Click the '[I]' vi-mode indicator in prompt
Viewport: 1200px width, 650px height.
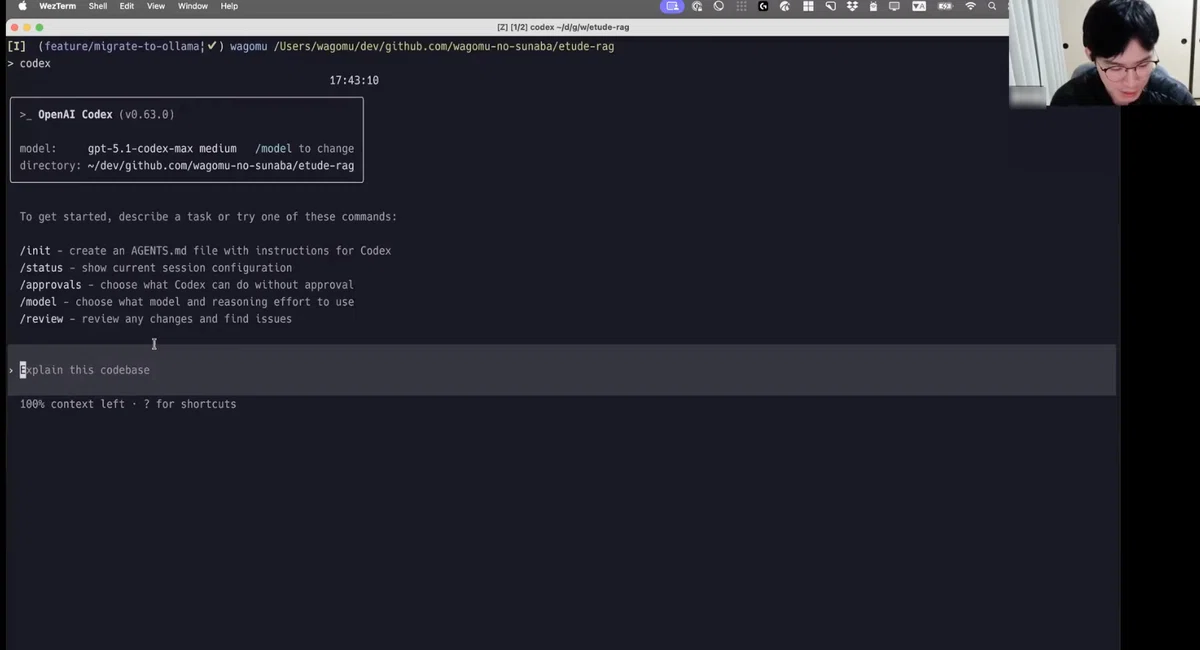16,46
